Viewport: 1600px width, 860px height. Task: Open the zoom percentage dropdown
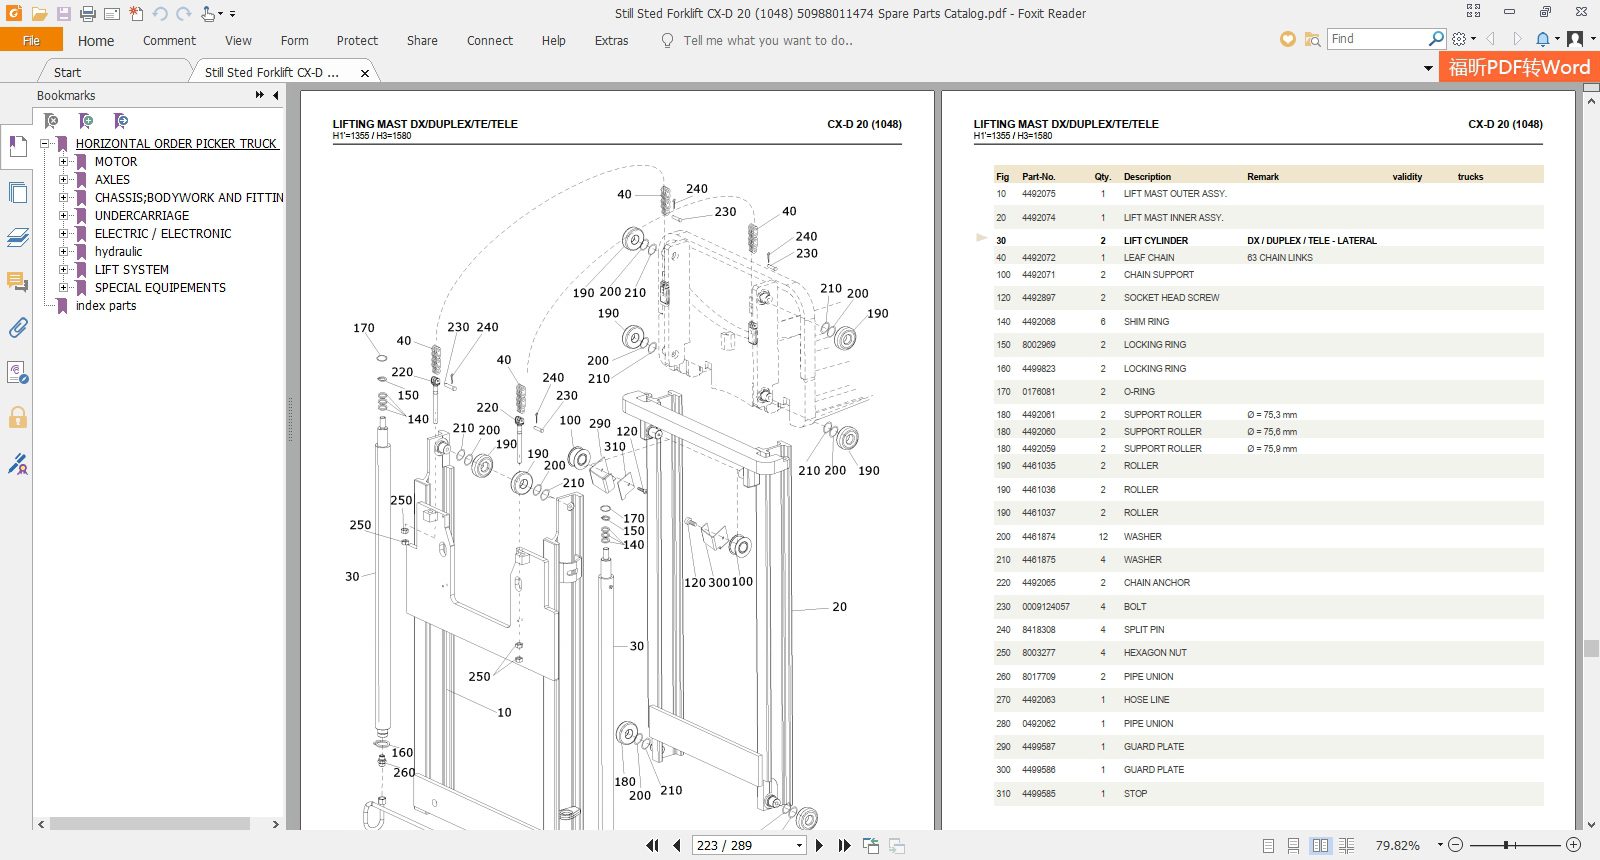(x=1440, y=845)
